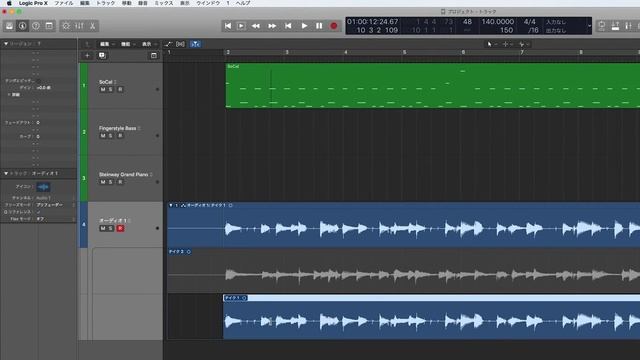Open the ミックス menu

click(x=163, y=3)
